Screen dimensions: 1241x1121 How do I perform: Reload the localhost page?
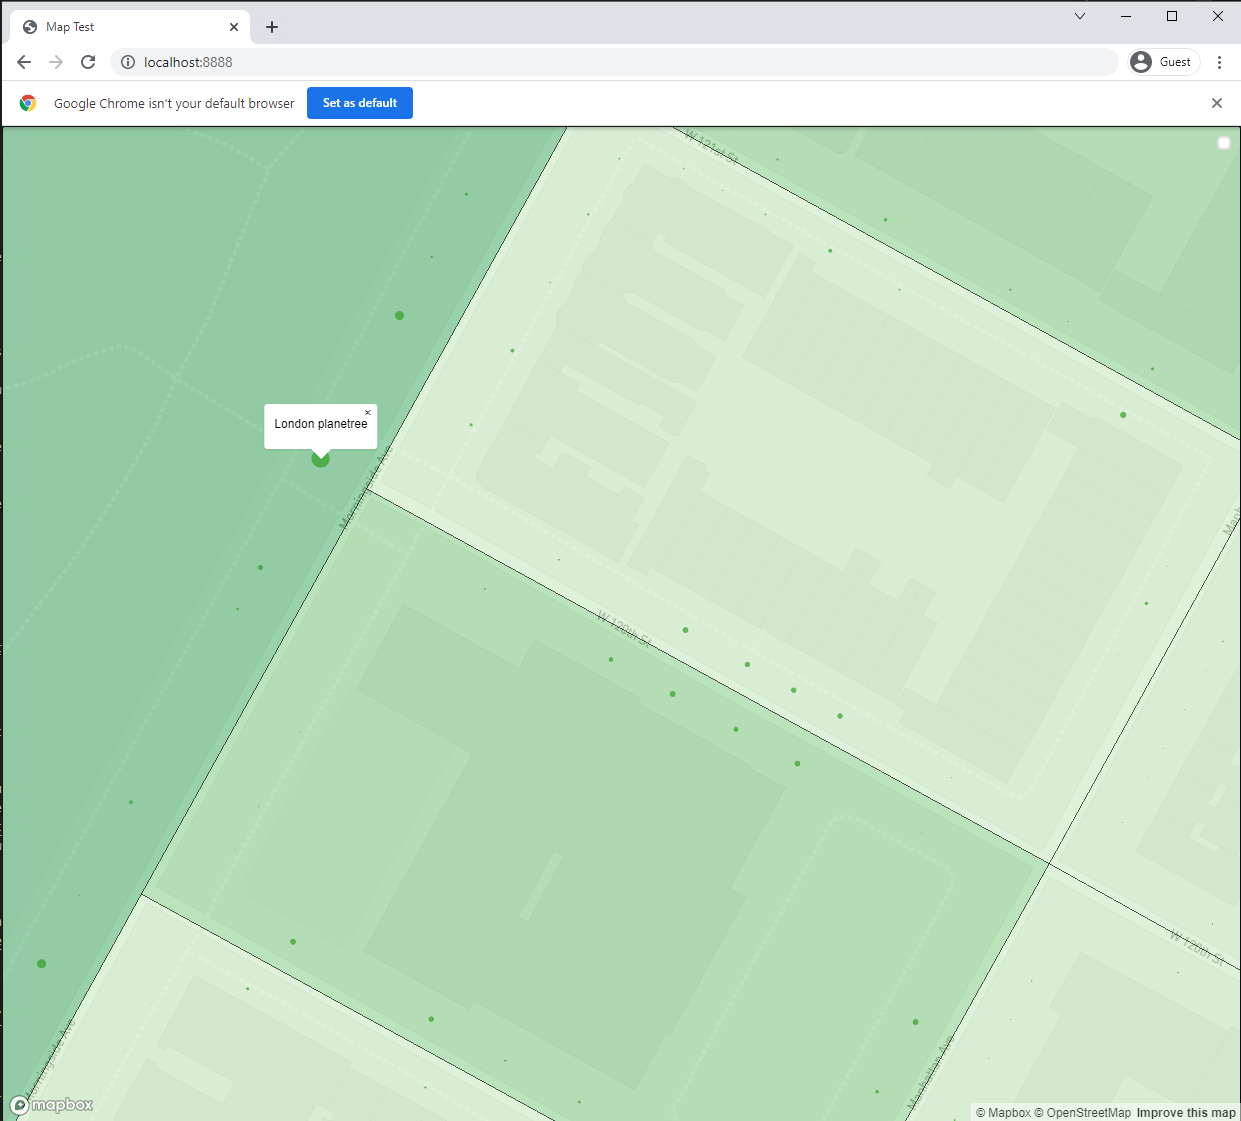click(88, 62)
